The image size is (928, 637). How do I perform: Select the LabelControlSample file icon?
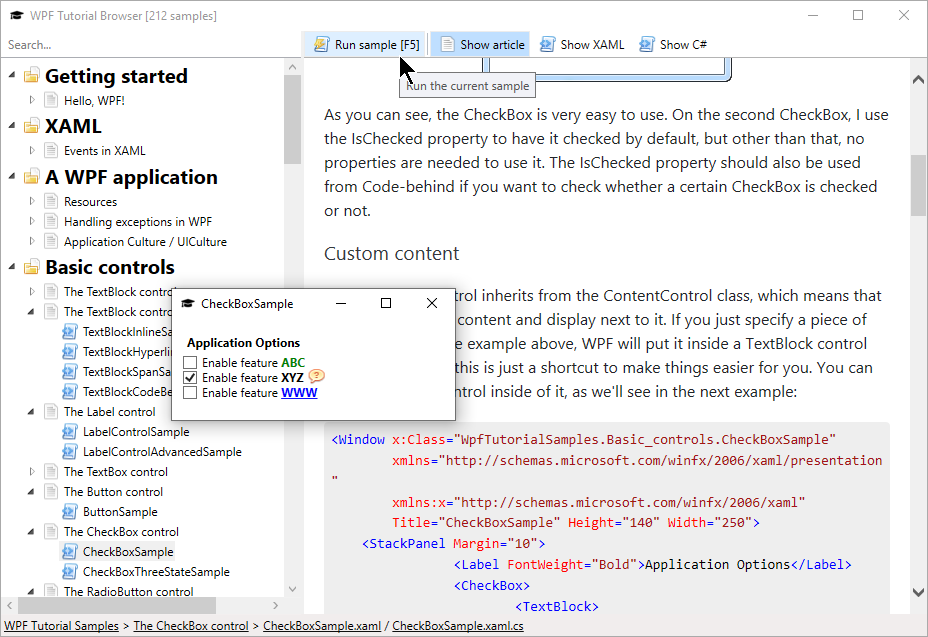coord(70,432)
